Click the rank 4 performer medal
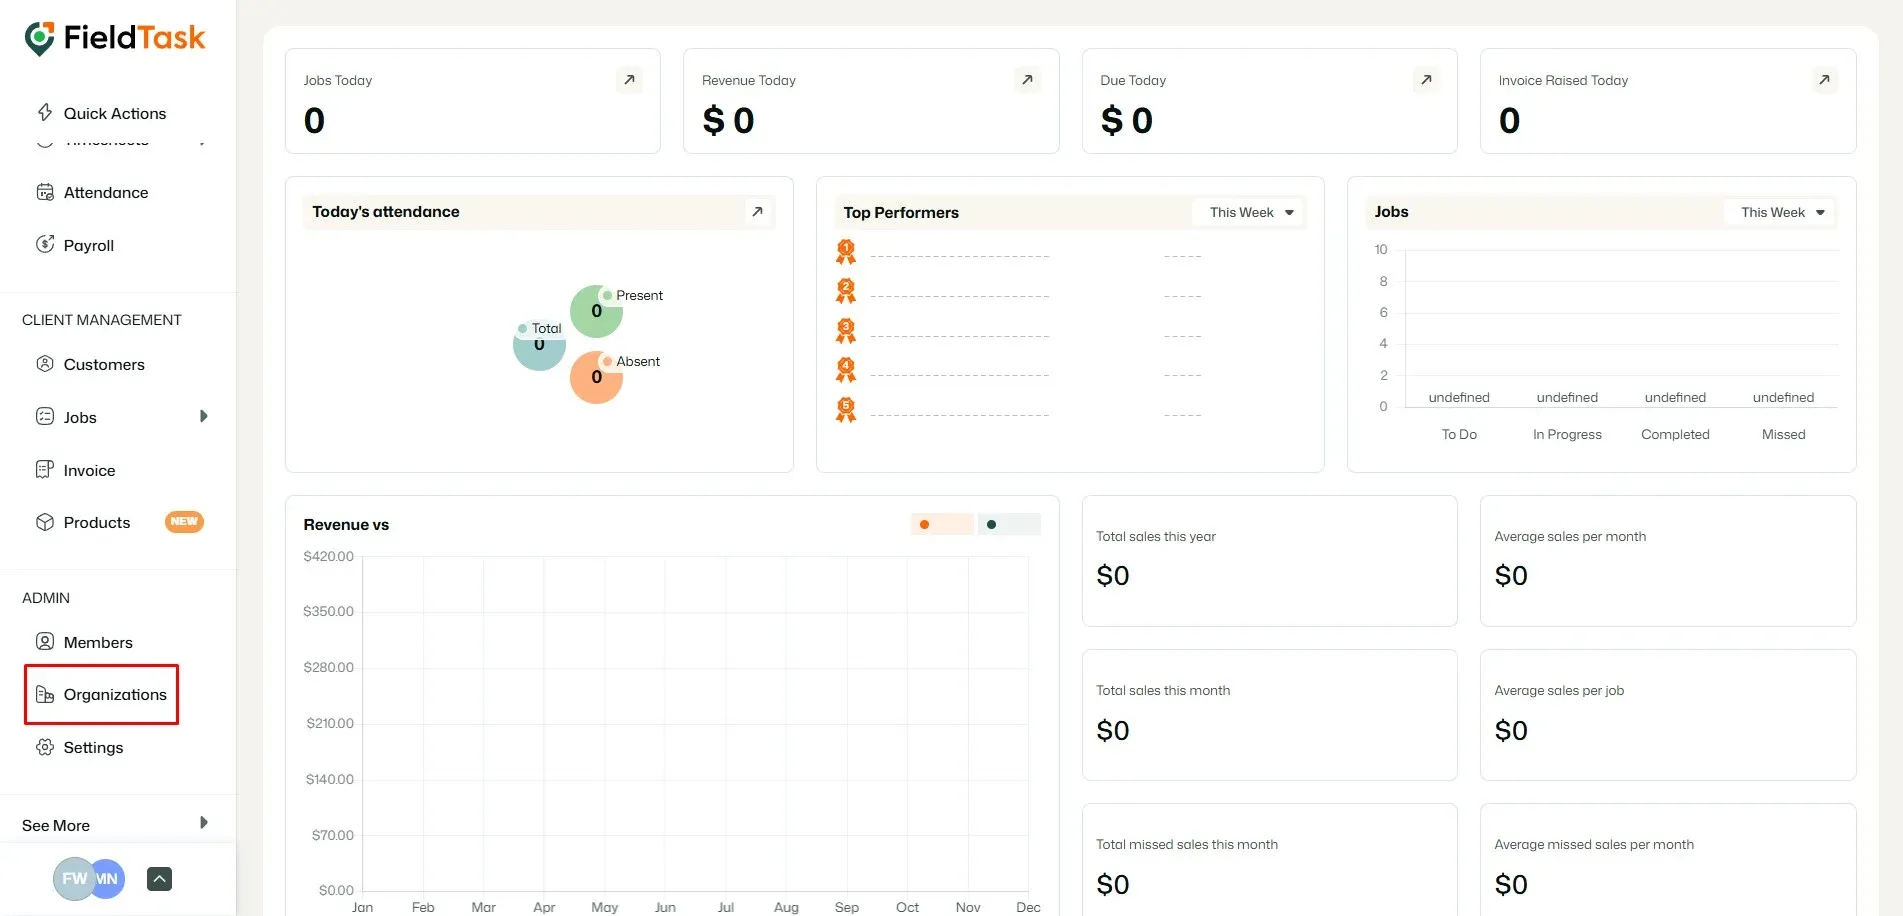 point(846,370)
